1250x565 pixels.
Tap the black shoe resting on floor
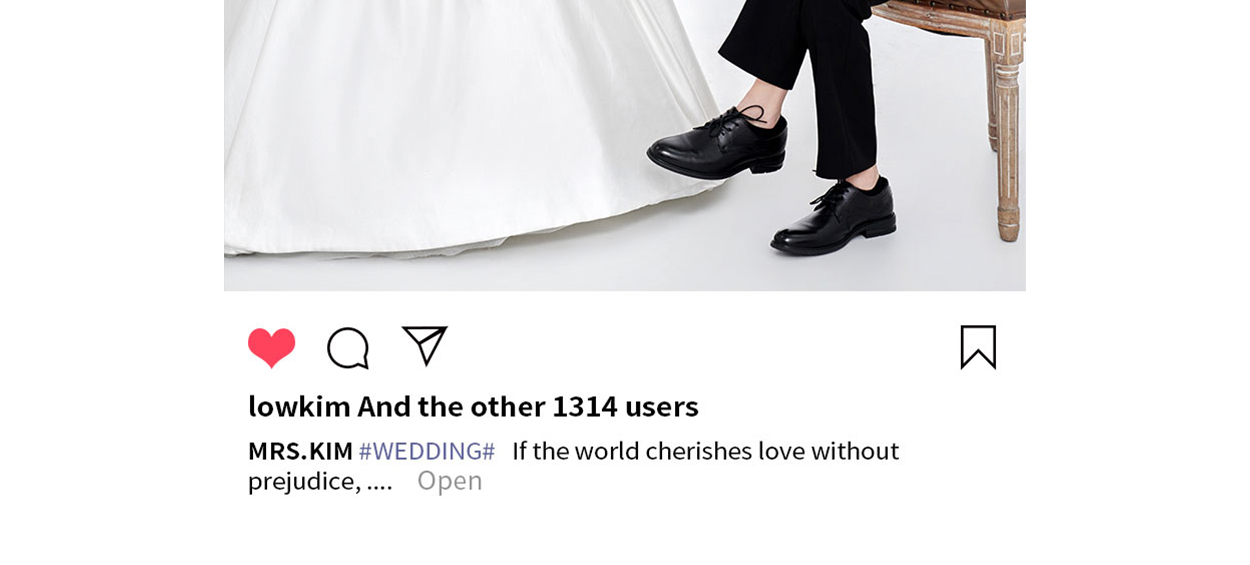click(834, 214)
